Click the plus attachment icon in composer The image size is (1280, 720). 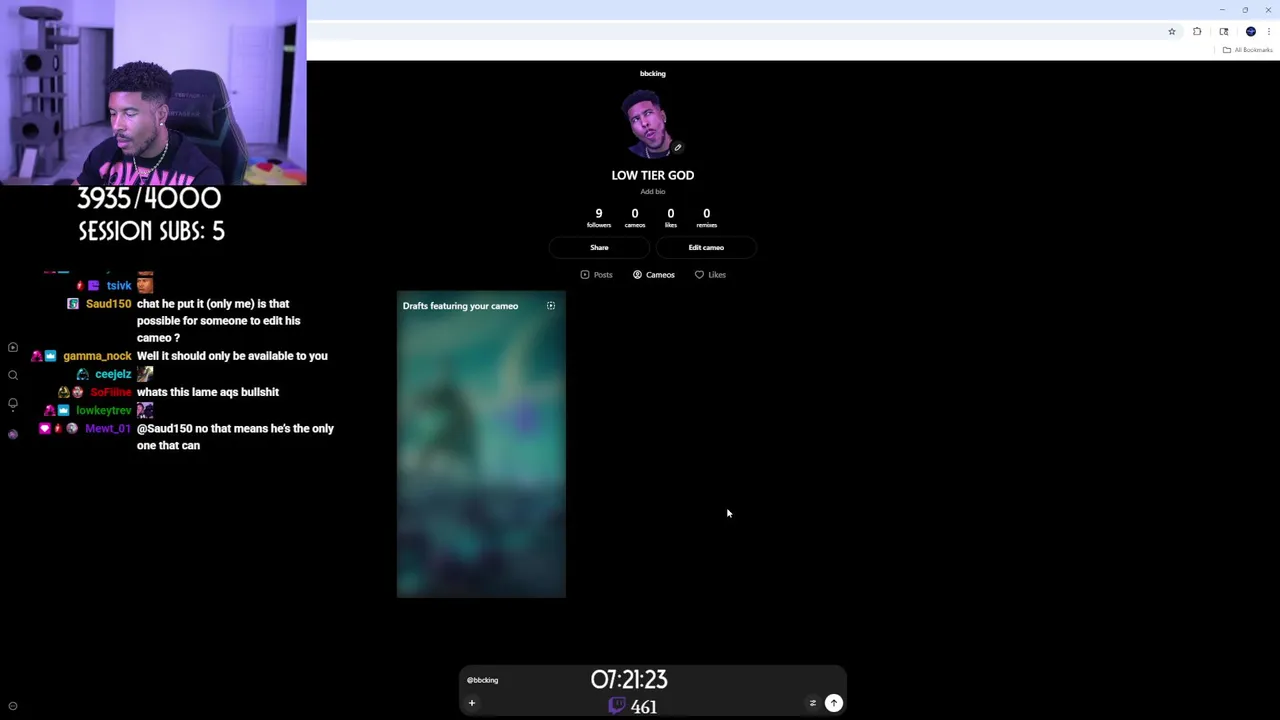[x=472, y=703]
